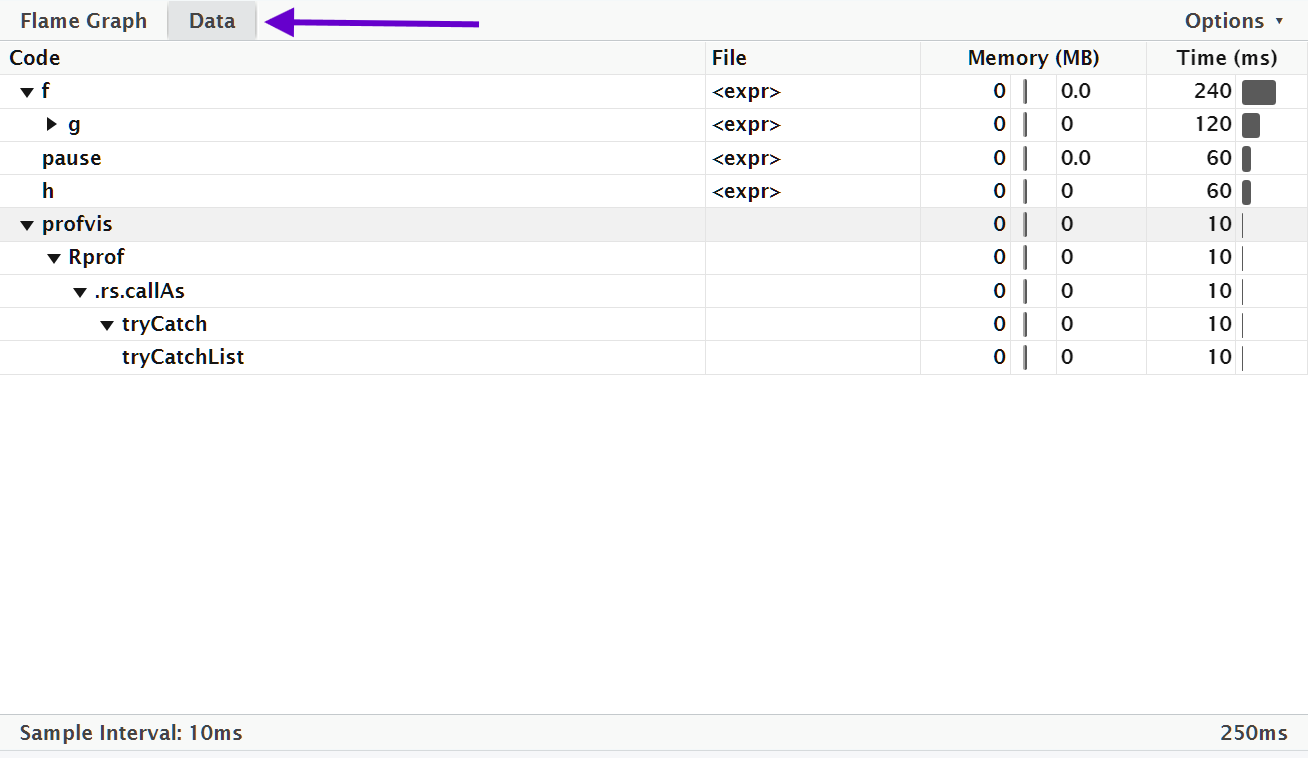Expand the g function row
1308x758 pixels.
(53, 125)
